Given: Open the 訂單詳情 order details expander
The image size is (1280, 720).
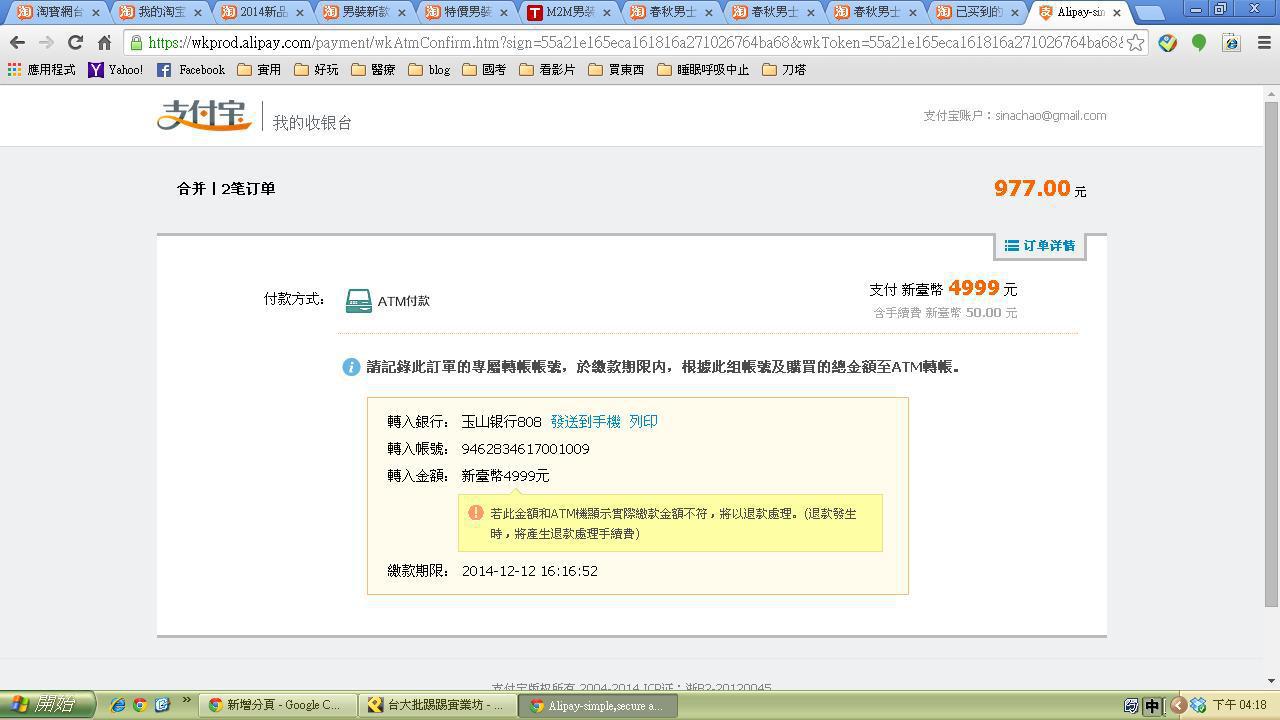Looking at the screenshot, I should [1040, 246].
